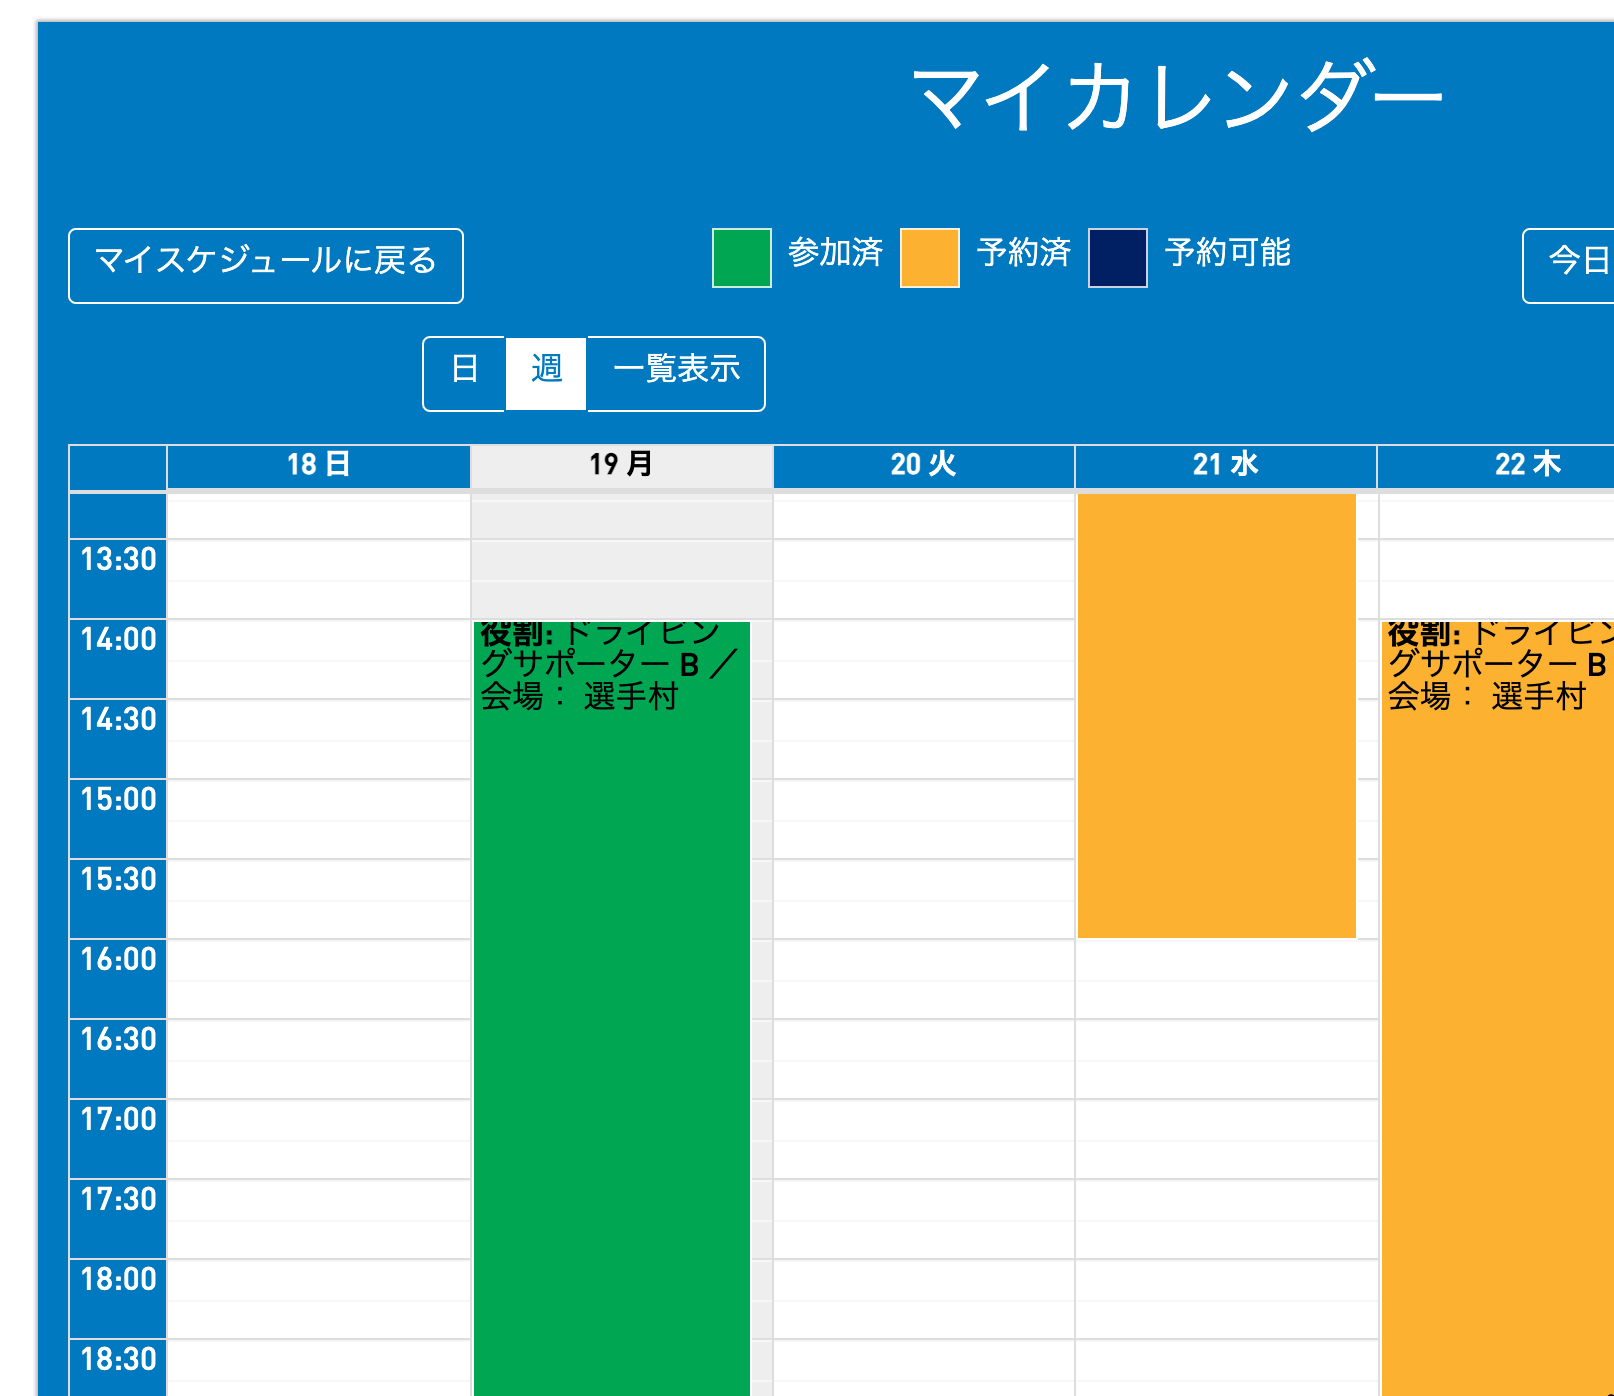This screenshot has width=1614, height=1396.
Task: Click the 16:00 time label
Action: [x=118, y=959]
